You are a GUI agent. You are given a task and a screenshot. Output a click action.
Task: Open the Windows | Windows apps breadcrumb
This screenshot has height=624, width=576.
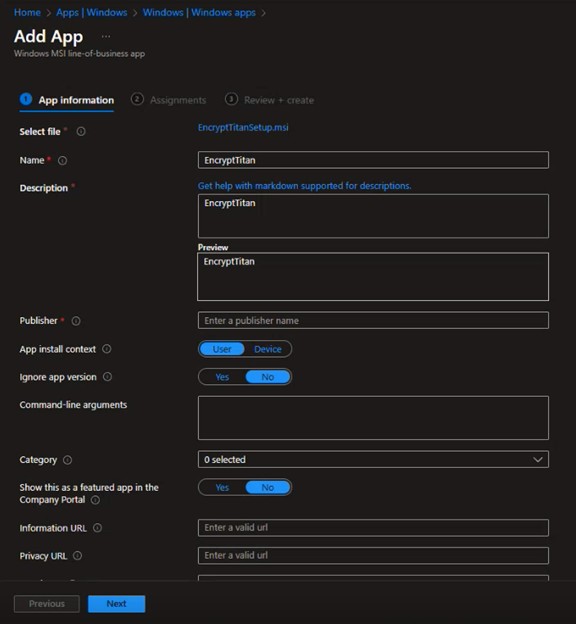199,13
